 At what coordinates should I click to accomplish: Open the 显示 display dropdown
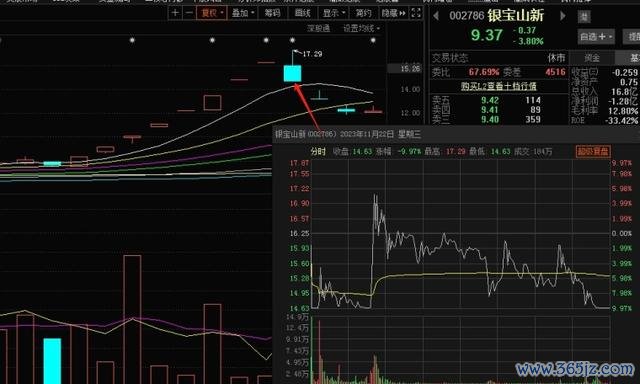tap(334, 13)
